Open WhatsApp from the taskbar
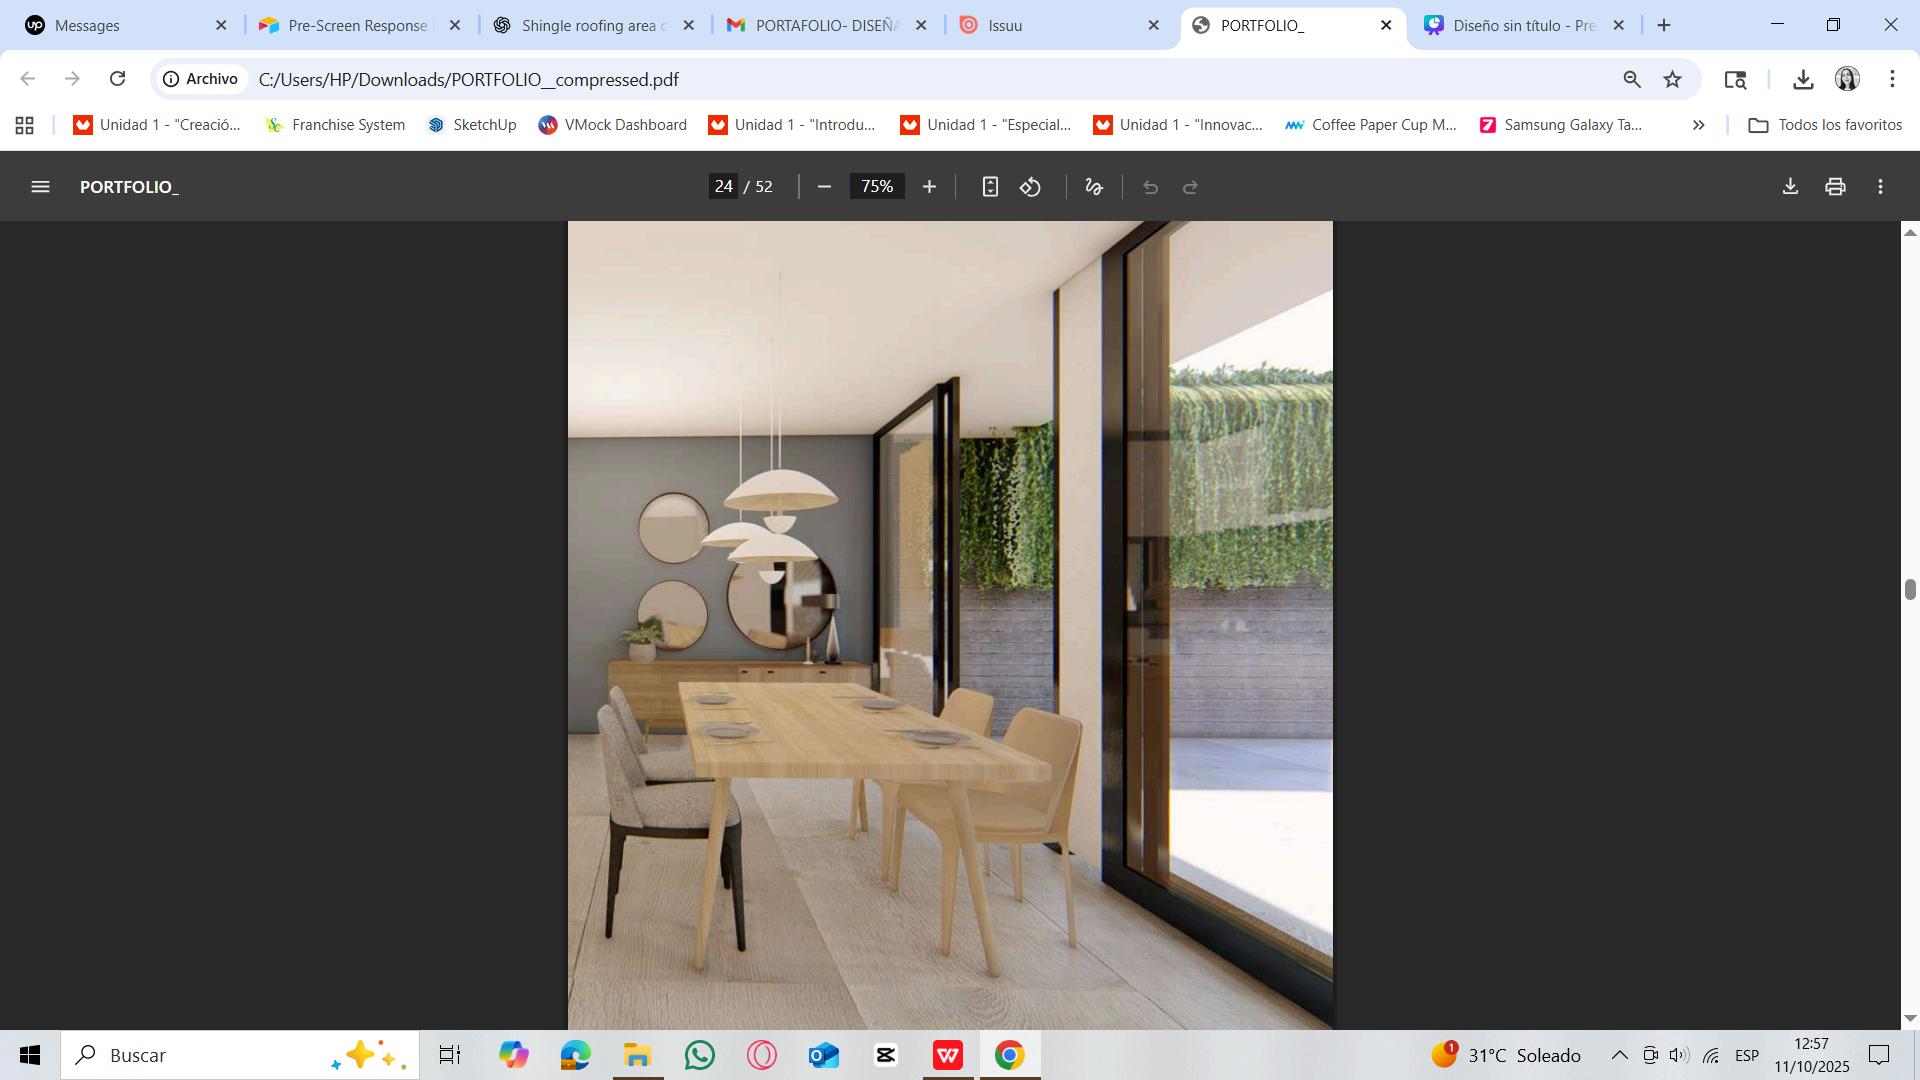The width and height of the screenshot is (1920, 1080). pos(700,1055)
